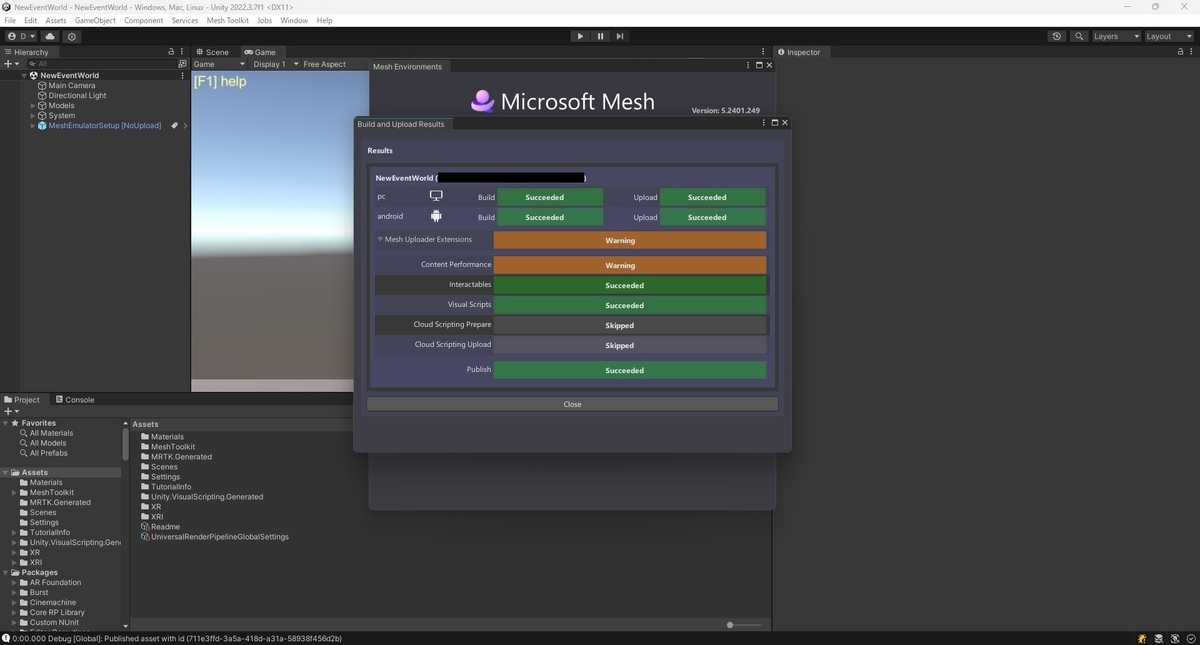
Task: Open the File menu
Action: click(10, 20)
